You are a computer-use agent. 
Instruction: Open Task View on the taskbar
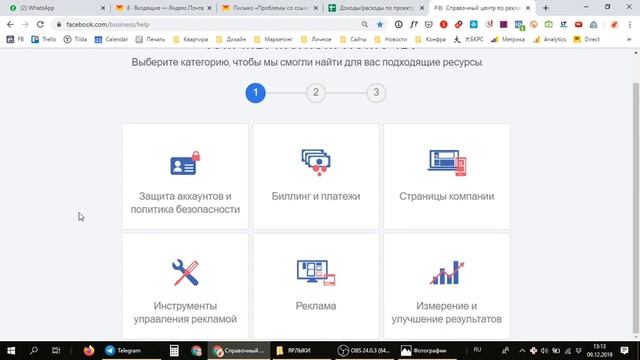56,351
